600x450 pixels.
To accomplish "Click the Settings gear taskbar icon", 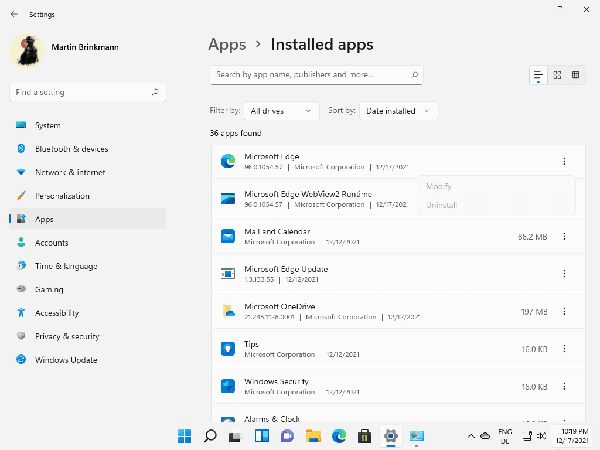I will pos(391,436).
